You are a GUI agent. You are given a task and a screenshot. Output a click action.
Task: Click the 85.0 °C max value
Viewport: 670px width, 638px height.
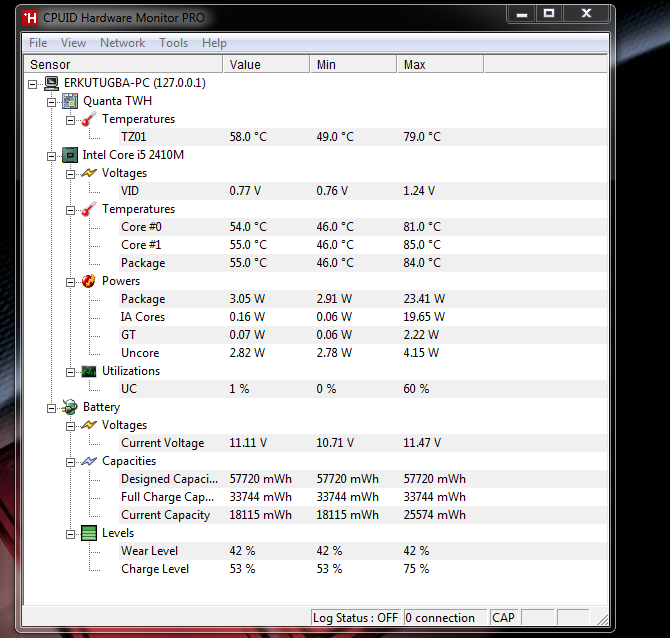[x=422, y=245]
